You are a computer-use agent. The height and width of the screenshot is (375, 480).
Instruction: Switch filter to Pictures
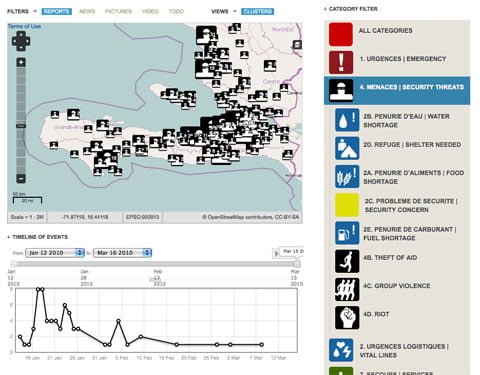tap(118, 11)
